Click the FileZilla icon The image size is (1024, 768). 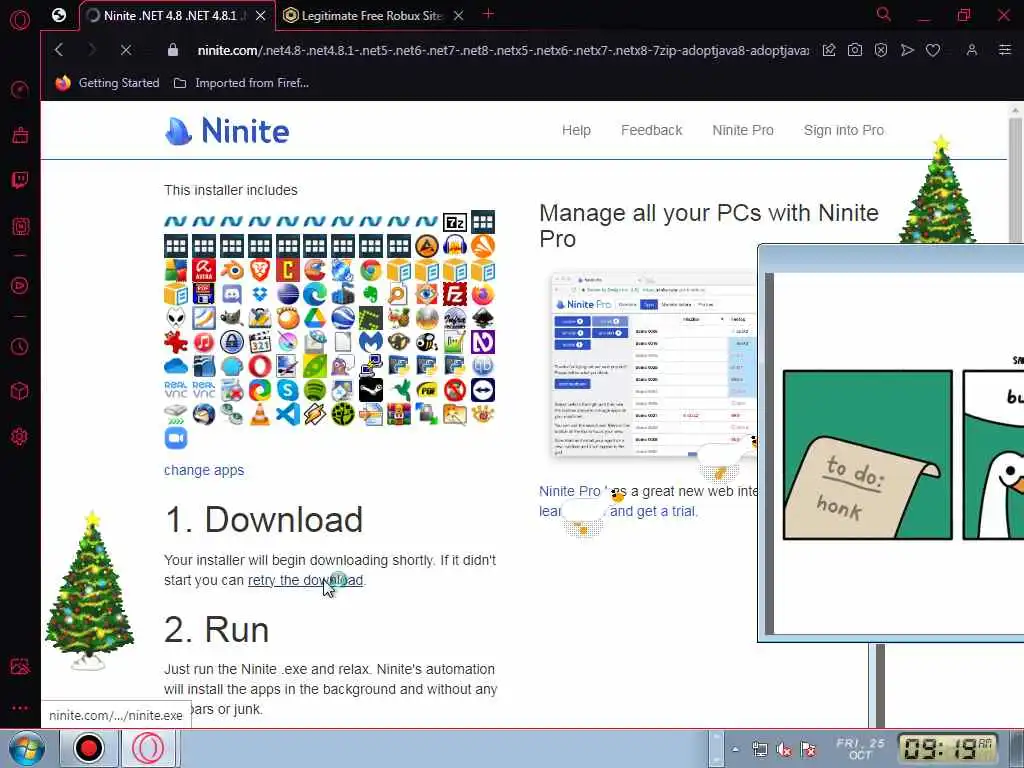pos(455,295)
